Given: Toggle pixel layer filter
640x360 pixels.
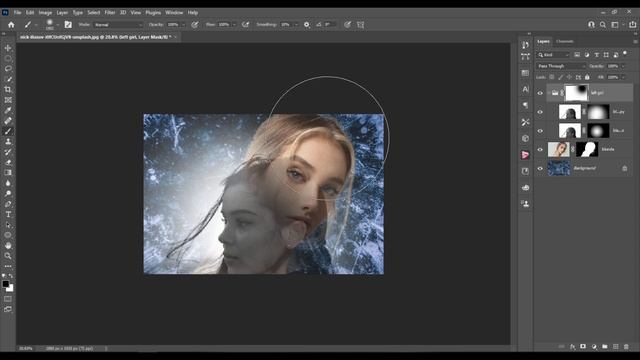Looking at the screenshot, I should 577,55.
